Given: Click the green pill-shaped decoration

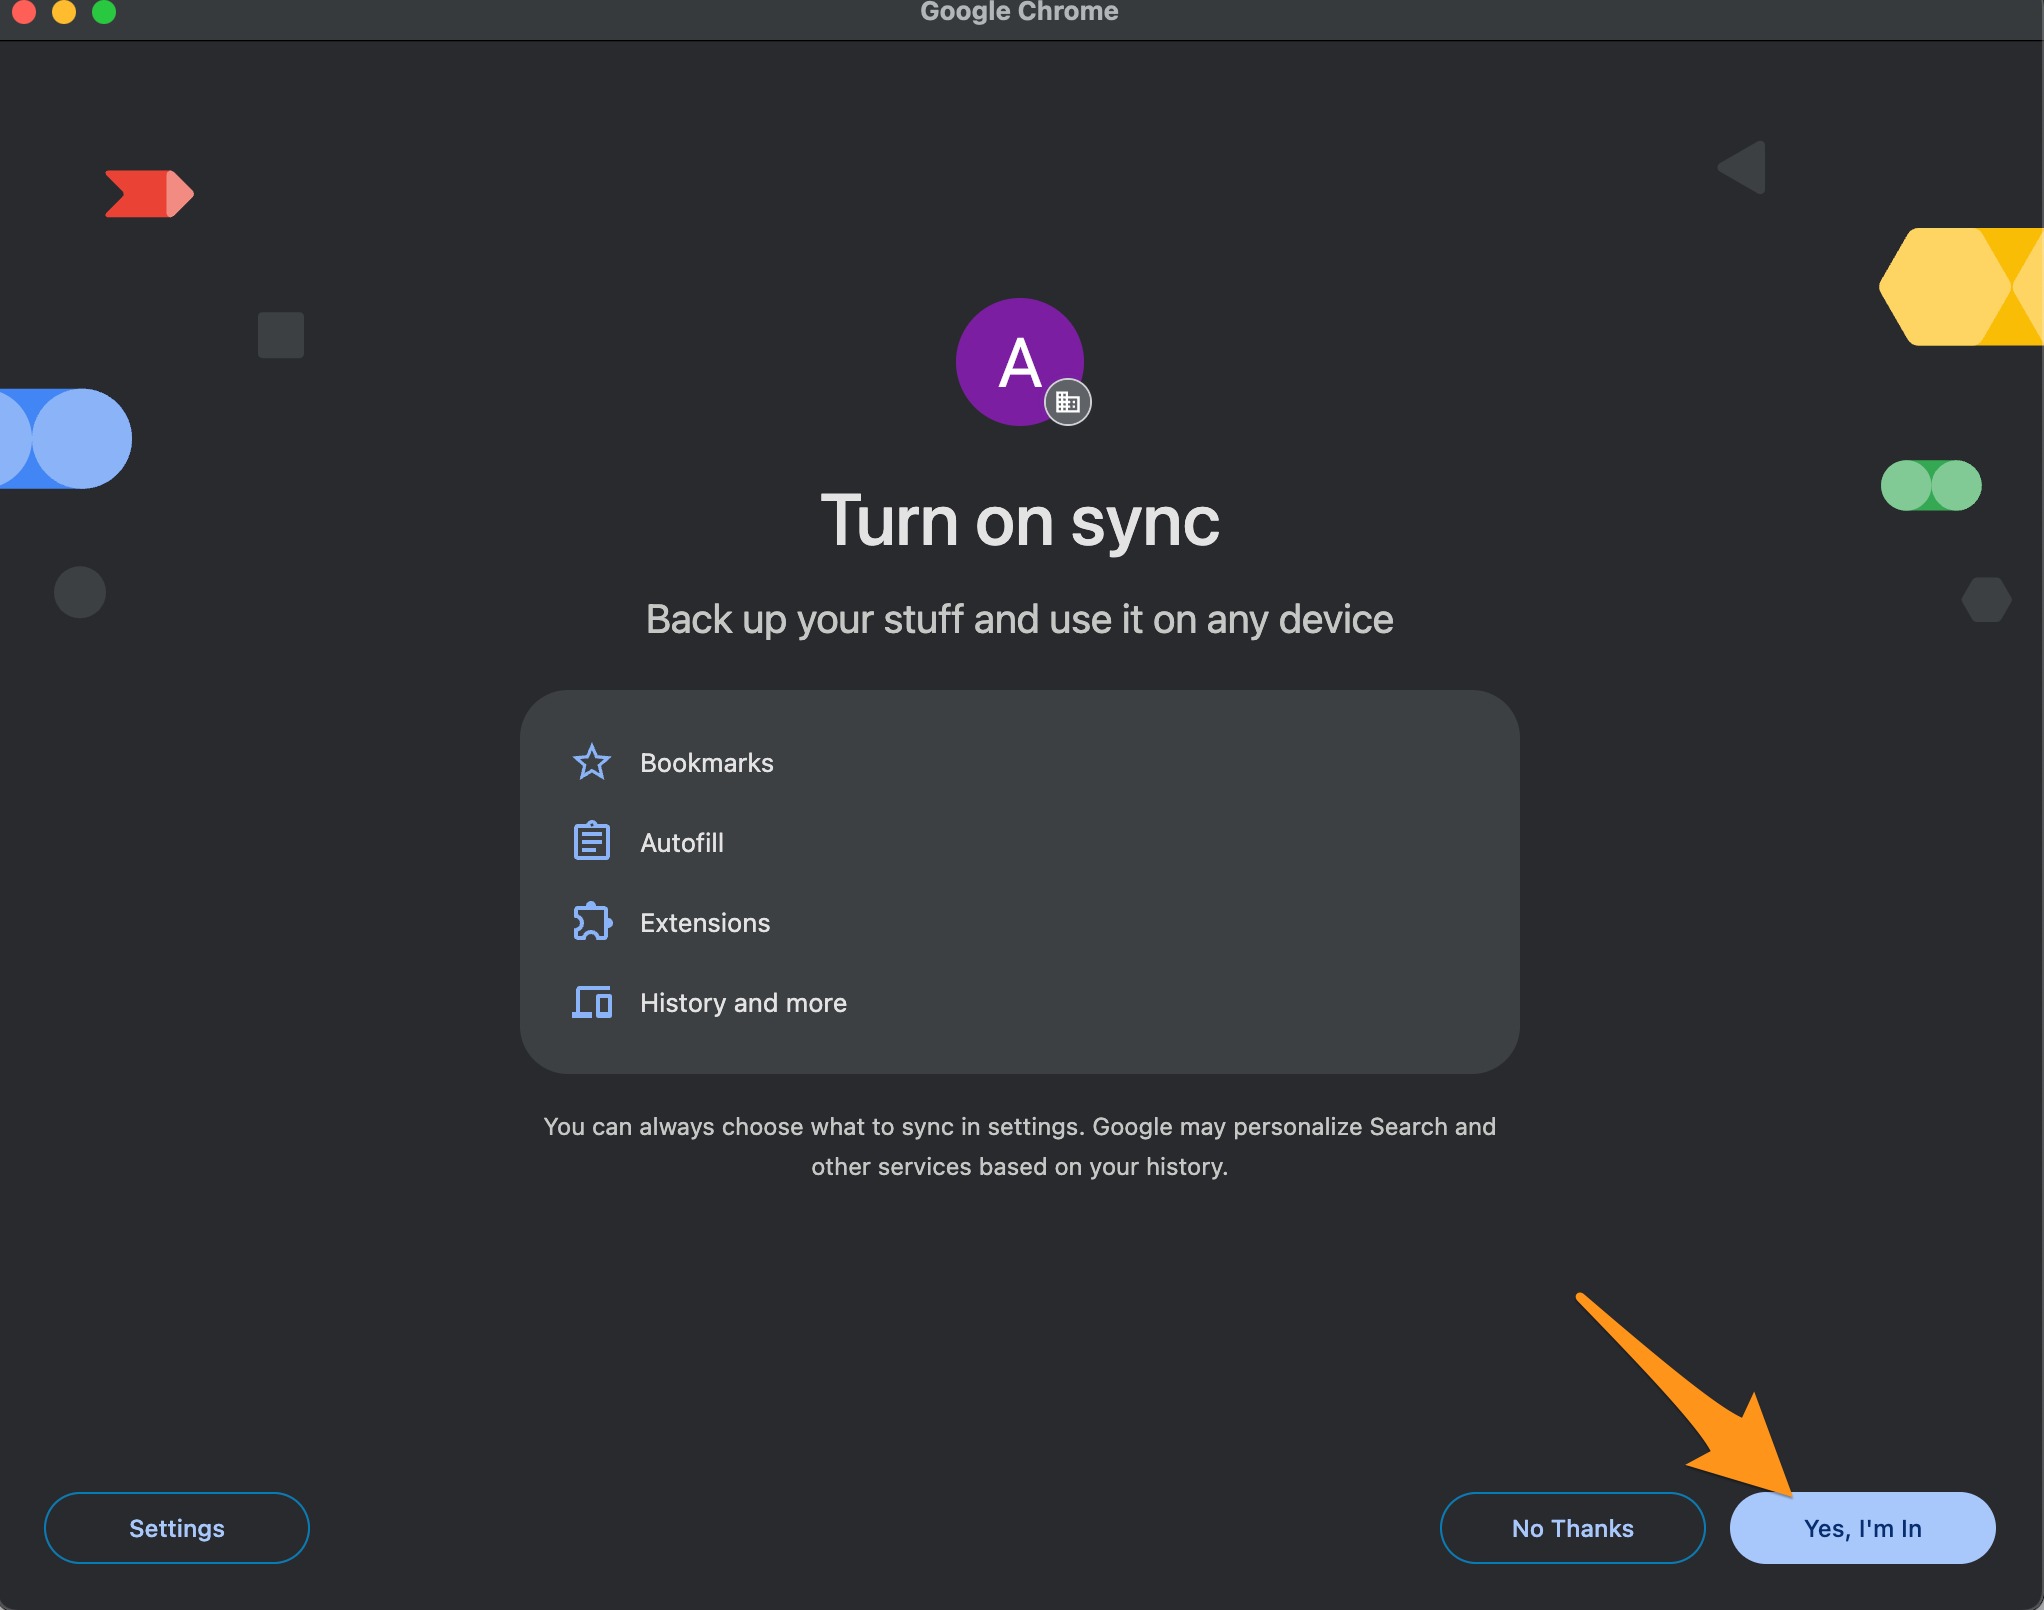Looking at the screenshot, I should pyautogui.click(x=1930, y=485).
